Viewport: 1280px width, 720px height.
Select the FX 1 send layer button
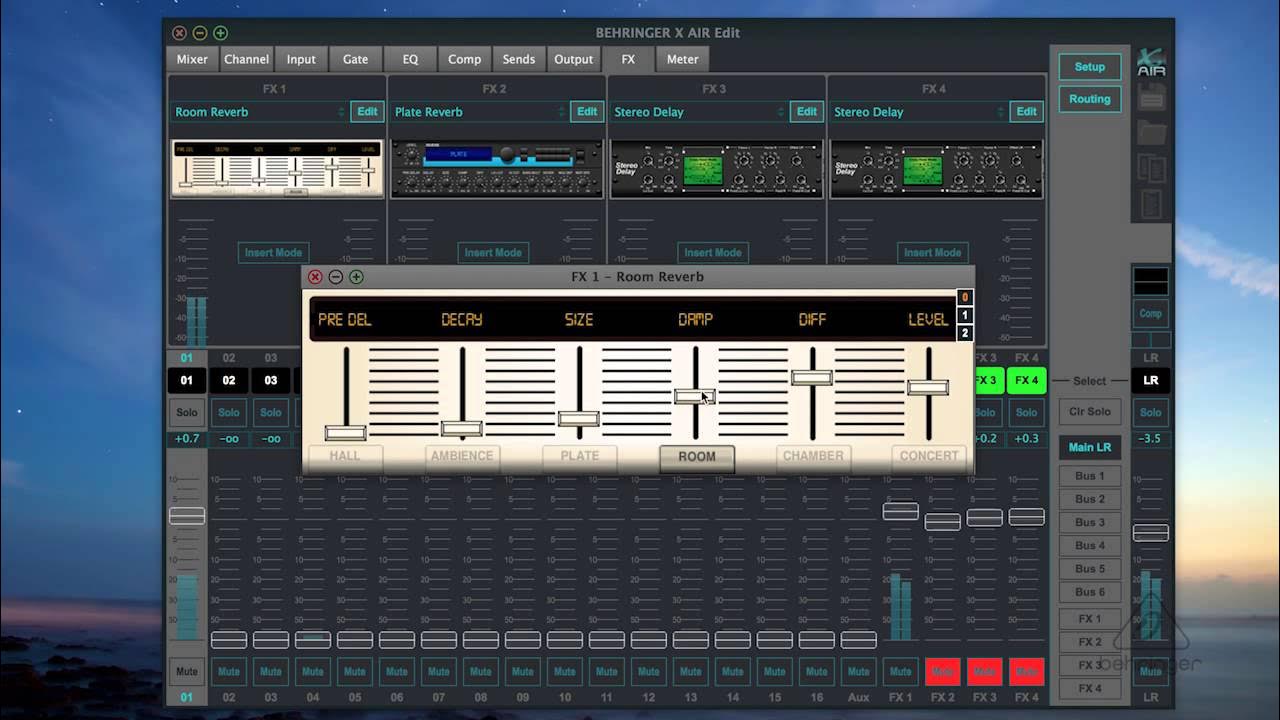pyautogui.click(x=1089, y=619)
